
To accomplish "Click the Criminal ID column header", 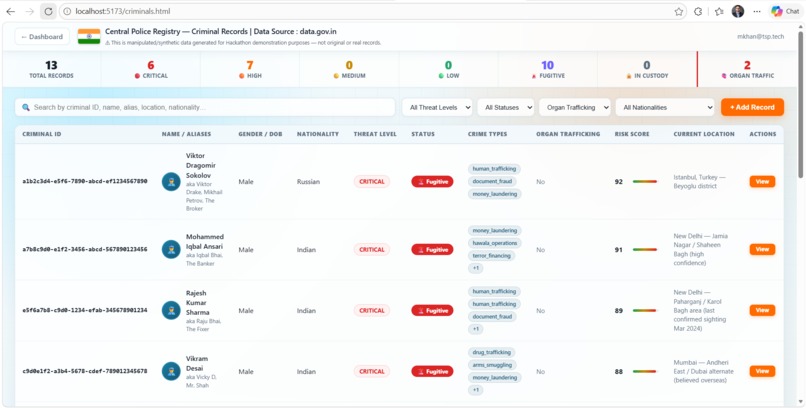I will click(42, 134).
